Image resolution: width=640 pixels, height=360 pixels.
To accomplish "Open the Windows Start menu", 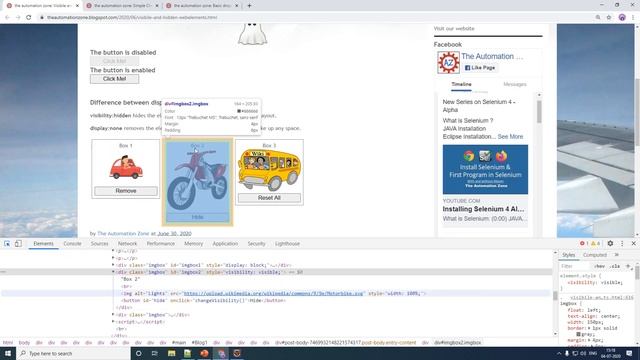I will [8, 353].
